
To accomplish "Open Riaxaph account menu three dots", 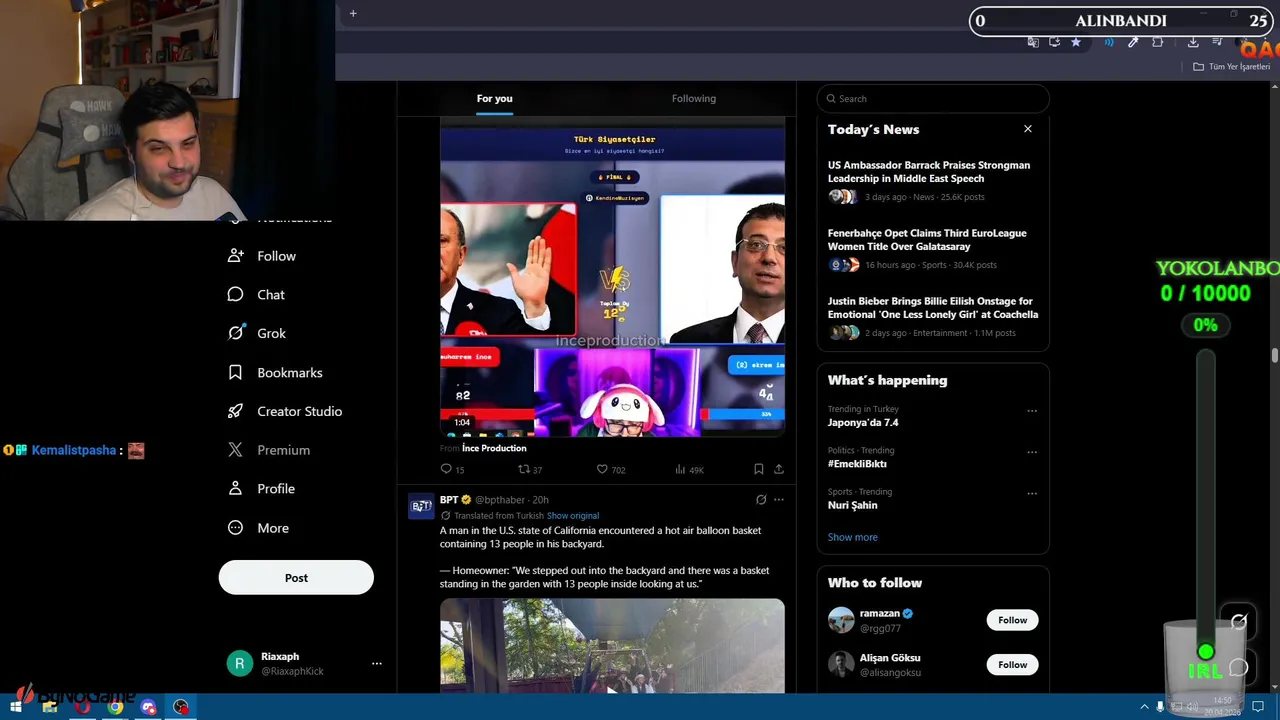I will point(376,663).
